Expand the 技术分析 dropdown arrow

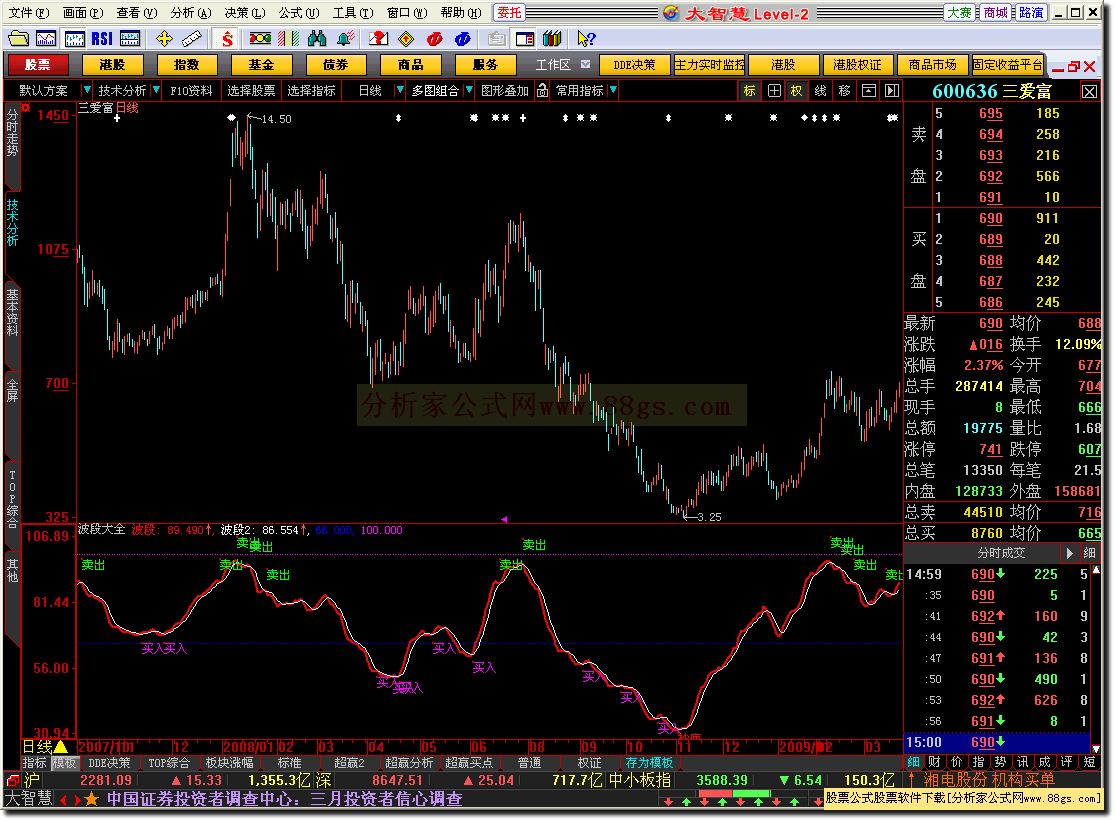point(156,90)
